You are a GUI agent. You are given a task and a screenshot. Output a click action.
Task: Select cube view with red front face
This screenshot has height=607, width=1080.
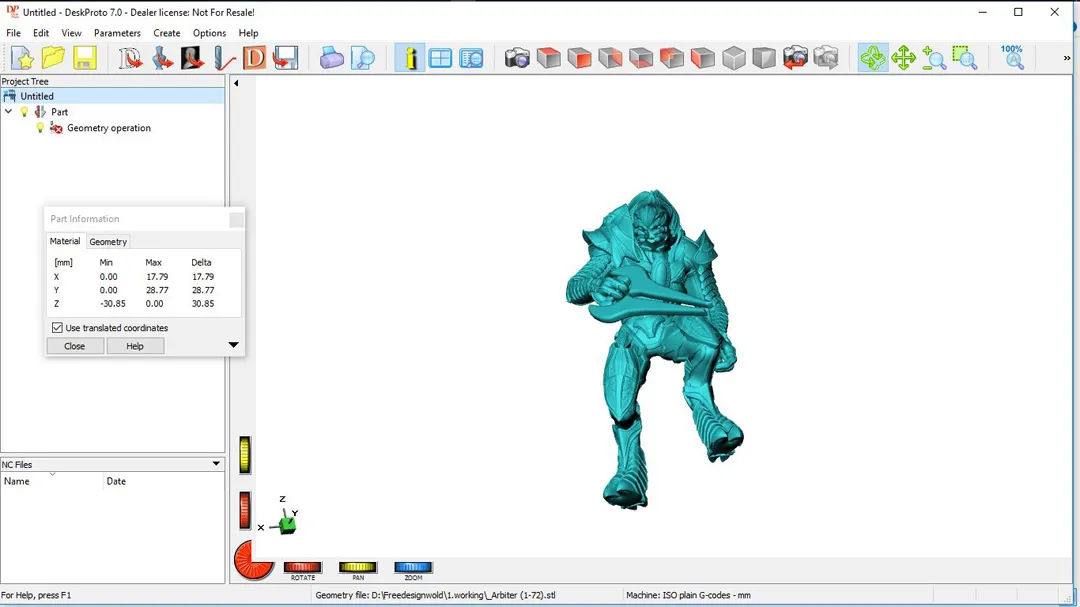(x=579, y=58)
